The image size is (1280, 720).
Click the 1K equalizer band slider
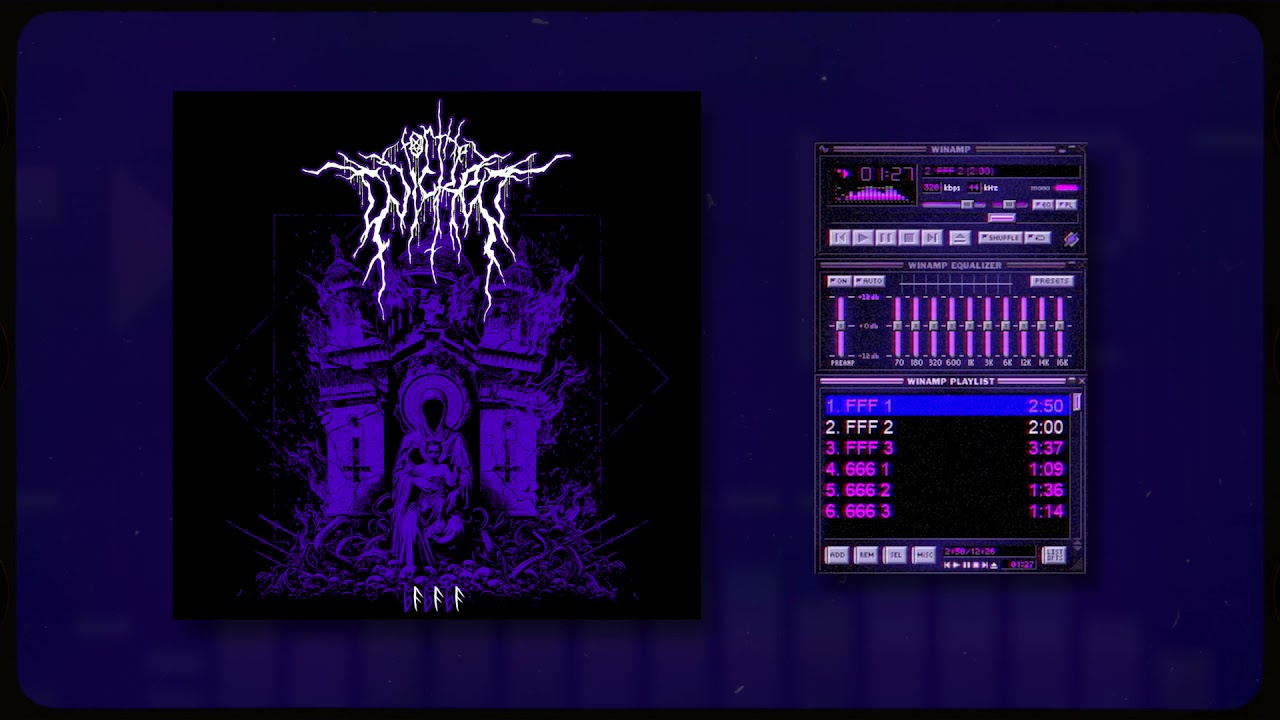click(970, 326)
